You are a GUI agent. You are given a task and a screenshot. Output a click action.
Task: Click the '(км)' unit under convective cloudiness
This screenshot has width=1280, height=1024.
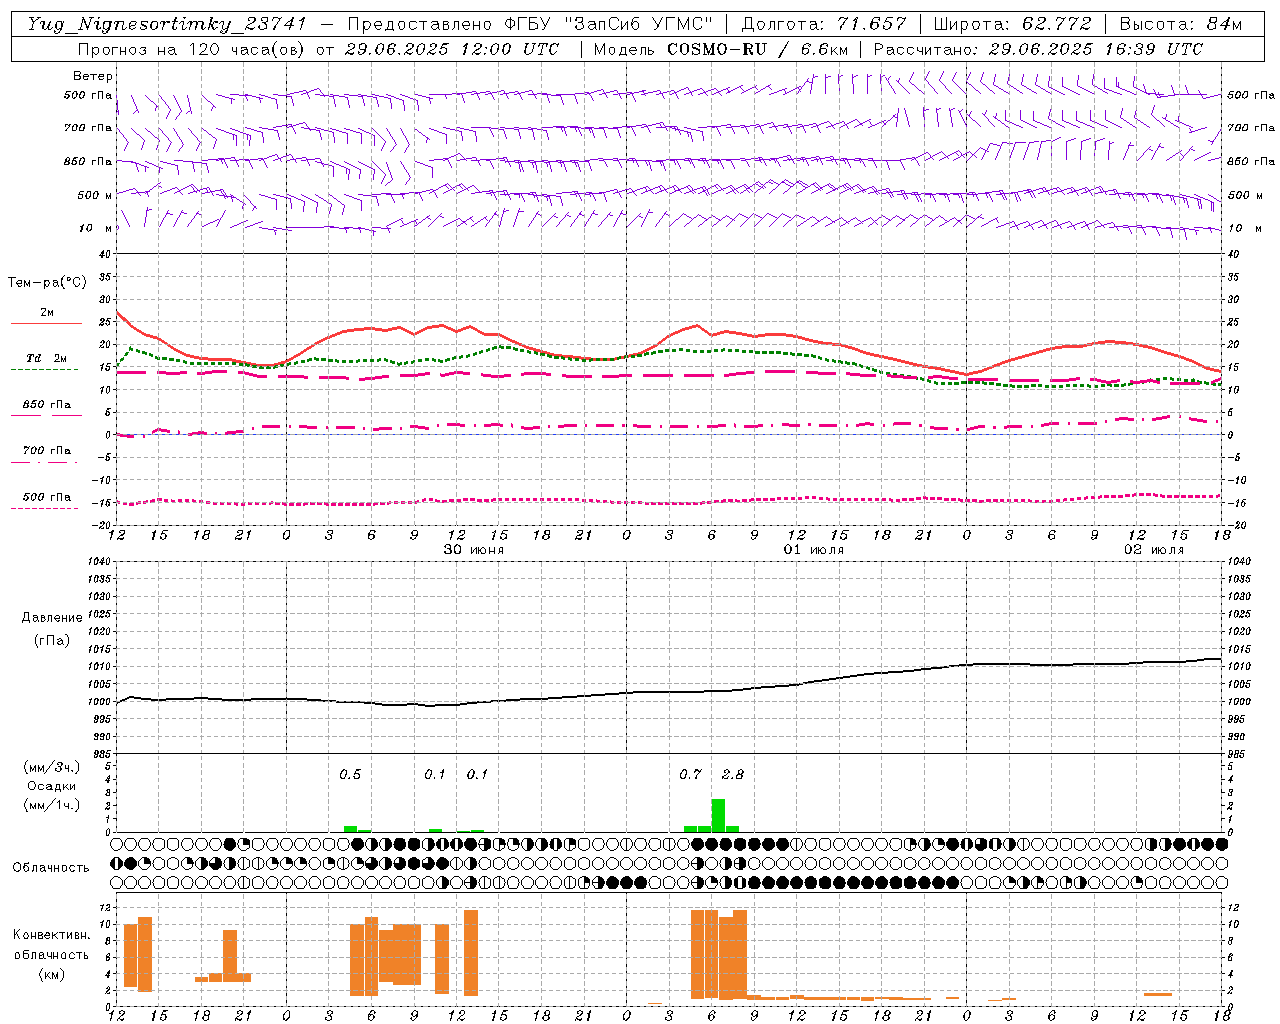(x=51, y=973)
